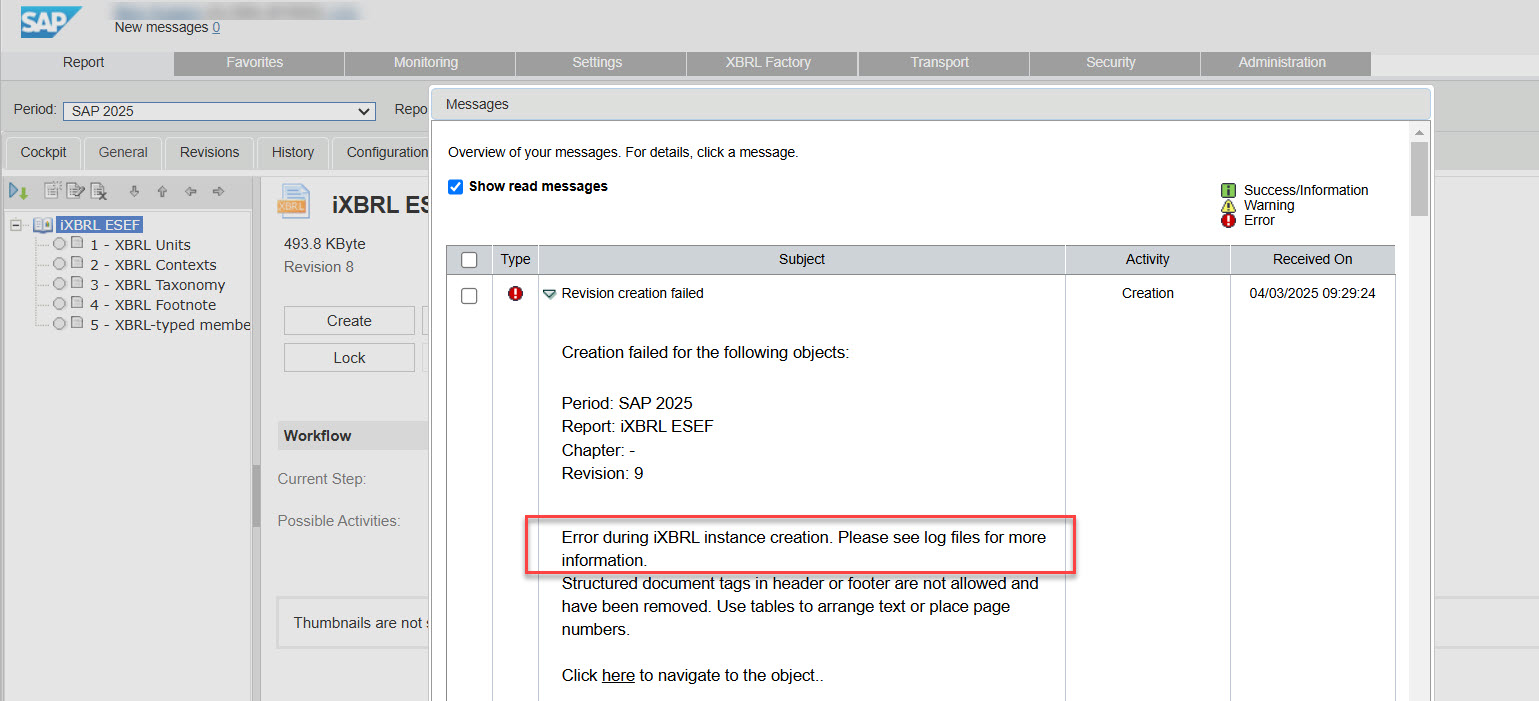Image resolution: width=1539 pixels, height=701 pixels.
Task: Sort messages by the Subject column header
Action: click(802, 259)
